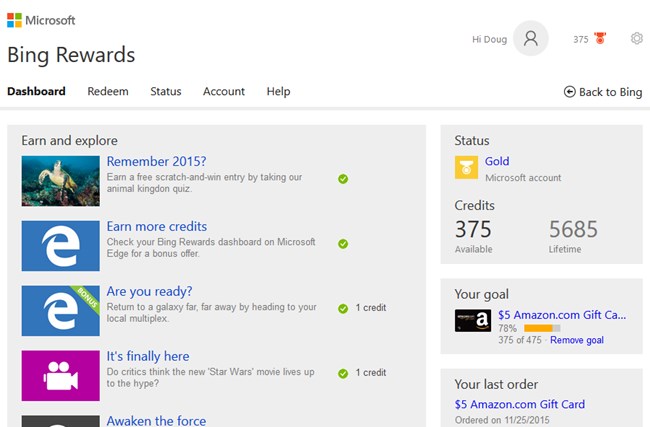Open the settings gear icon
The width and height of the screenshot is (650, 427).
tap(637, 39)
